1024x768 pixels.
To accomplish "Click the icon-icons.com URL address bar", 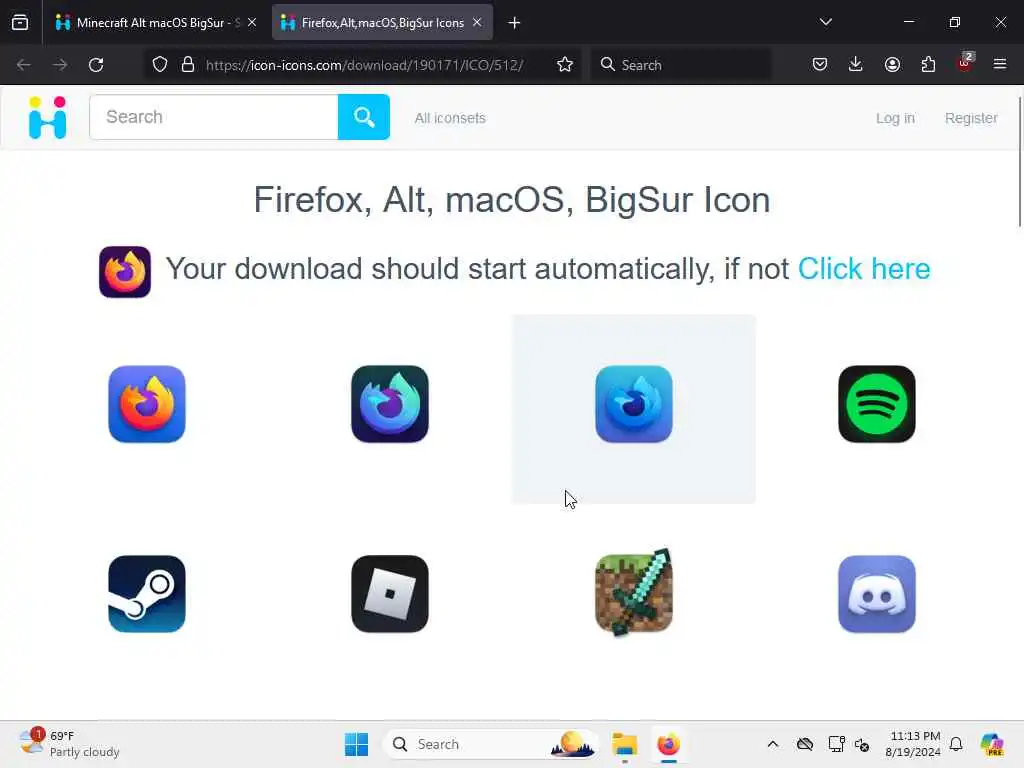I will pyautogui.click(x=364, y=65).
